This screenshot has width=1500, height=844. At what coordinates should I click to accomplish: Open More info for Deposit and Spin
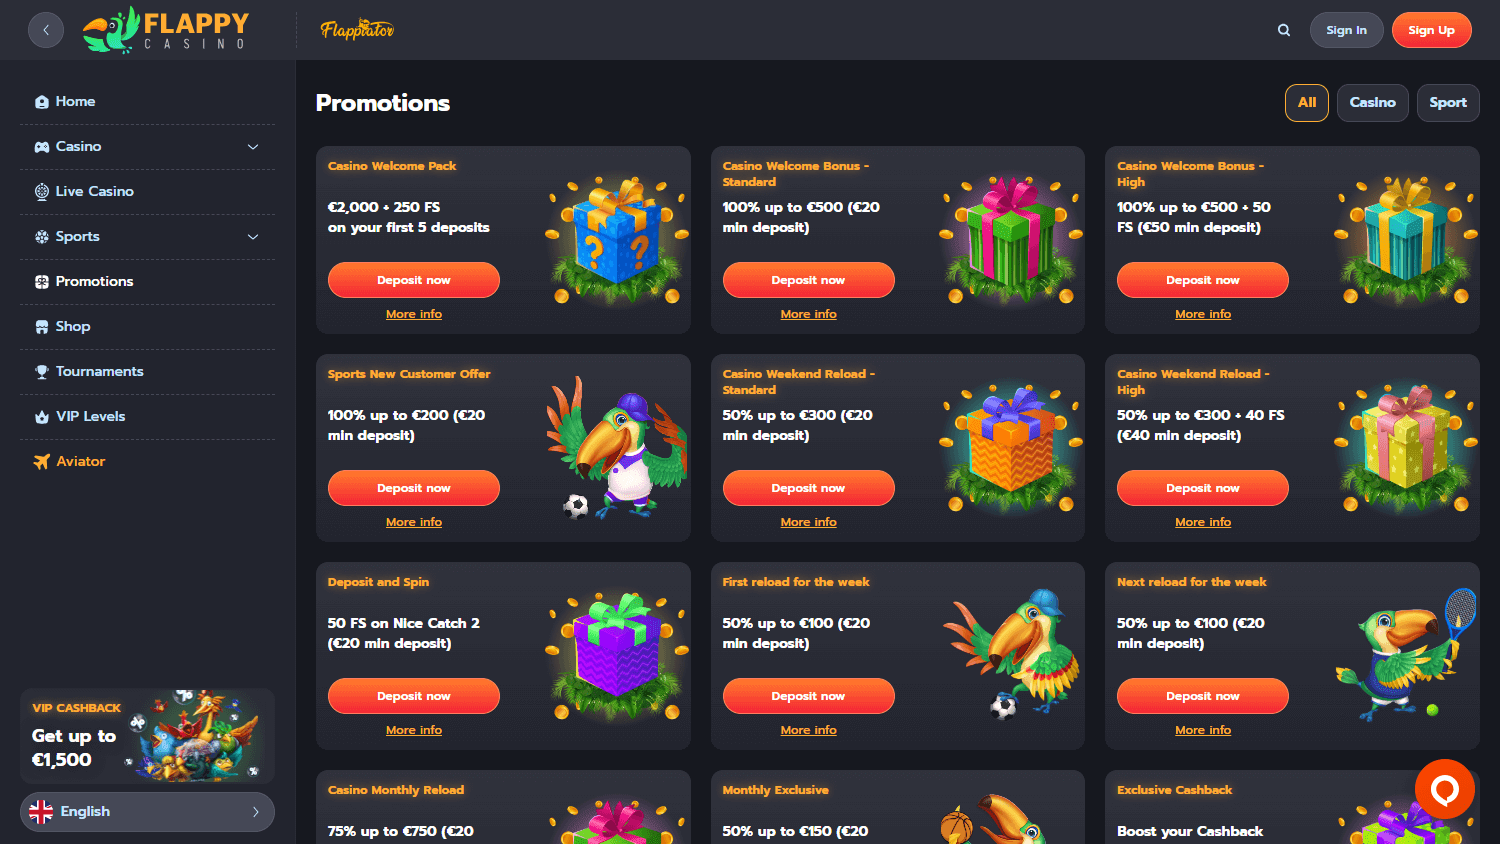414,730
